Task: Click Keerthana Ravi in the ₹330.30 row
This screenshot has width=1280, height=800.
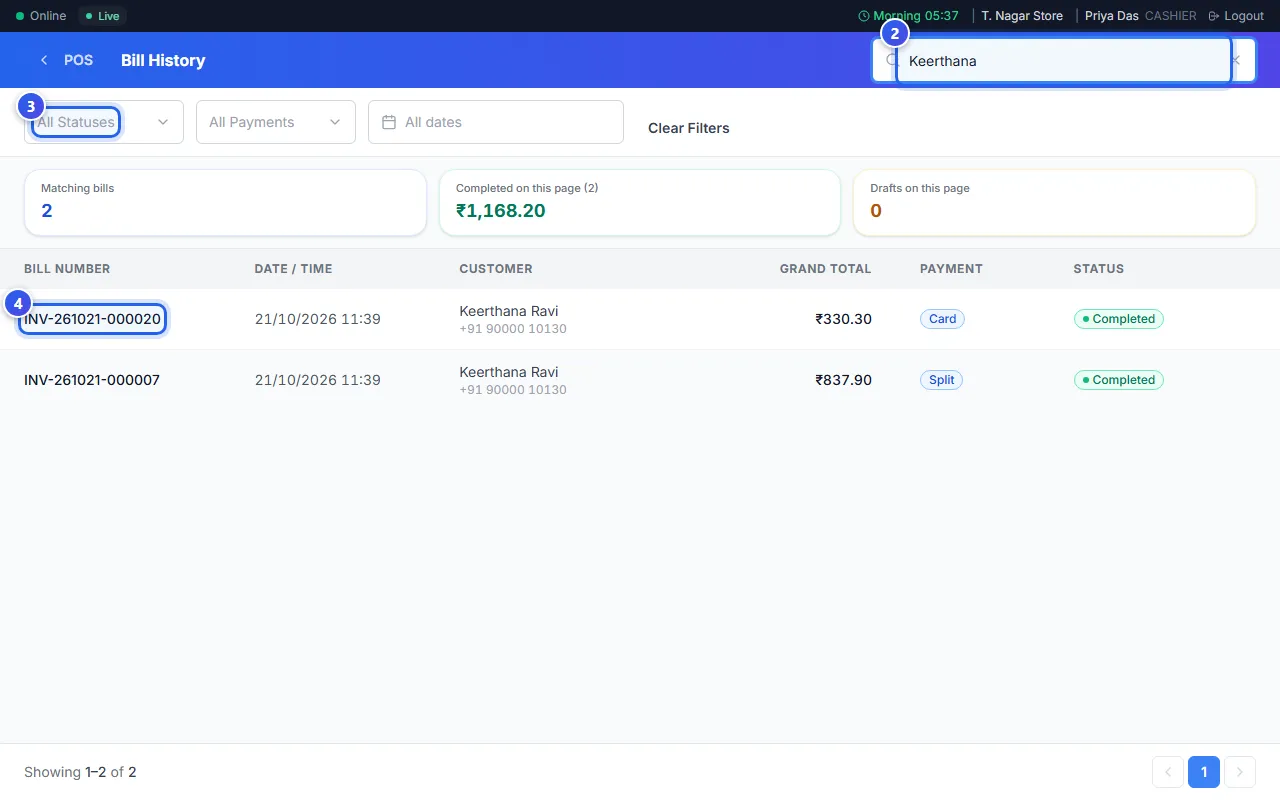Action: 509,311
